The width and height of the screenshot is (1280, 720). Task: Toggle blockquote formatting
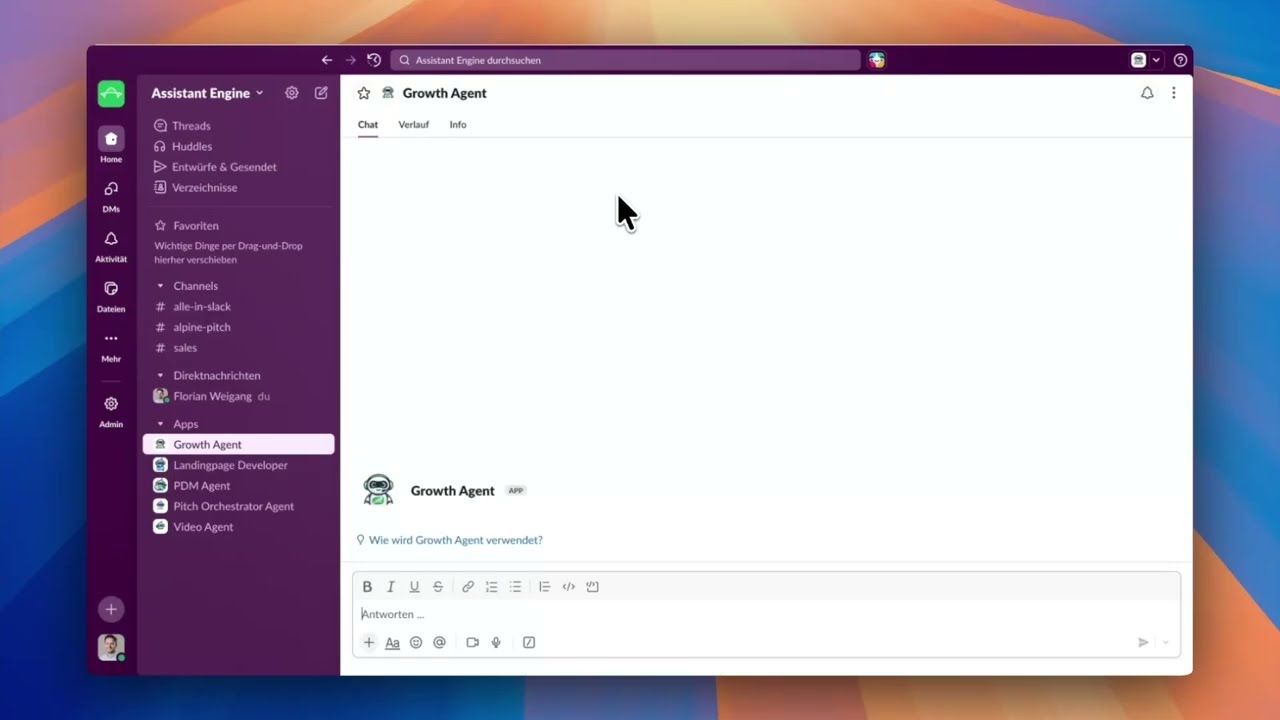point(544,587)
